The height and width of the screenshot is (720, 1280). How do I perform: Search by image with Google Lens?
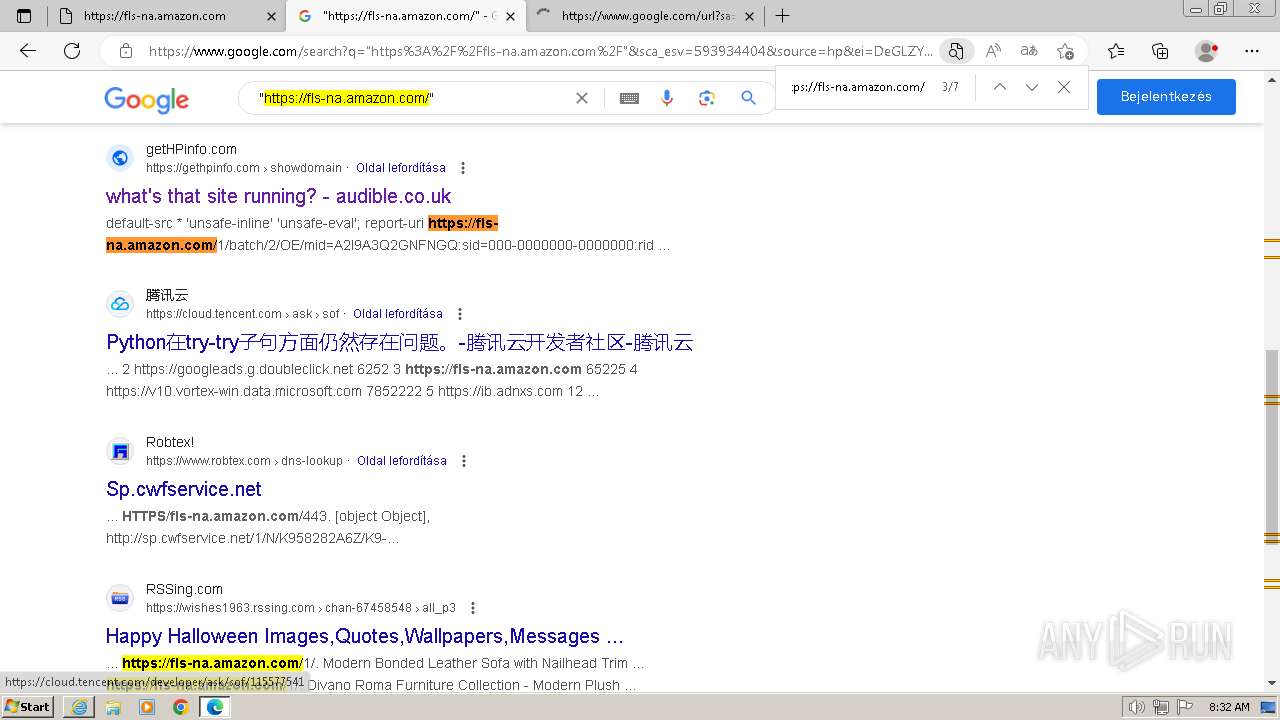[x=707, y=98]
